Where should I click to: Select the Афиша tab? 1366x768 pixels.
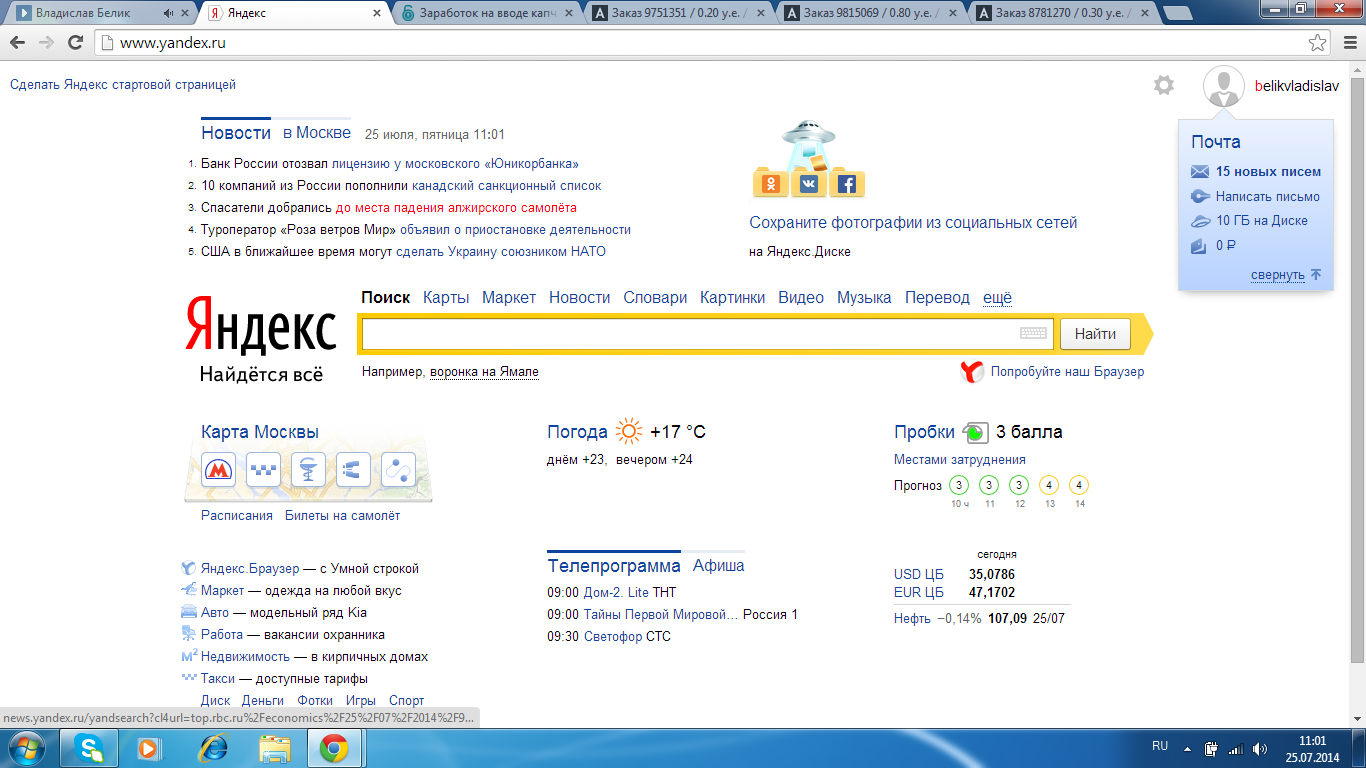(719, 566)
